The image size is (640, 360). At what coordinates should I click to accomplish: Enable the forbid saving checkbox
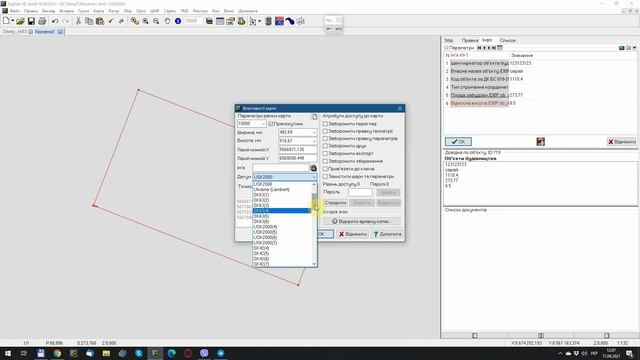325,161
